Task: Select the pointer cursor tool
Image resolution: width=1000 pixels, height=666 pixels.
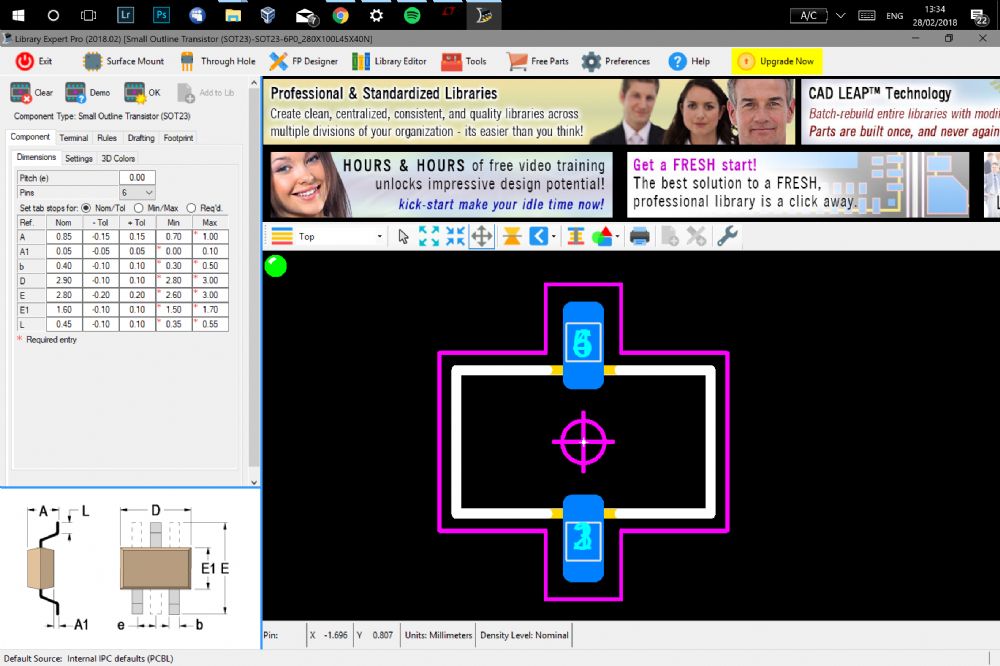Action: click(403, 237)
